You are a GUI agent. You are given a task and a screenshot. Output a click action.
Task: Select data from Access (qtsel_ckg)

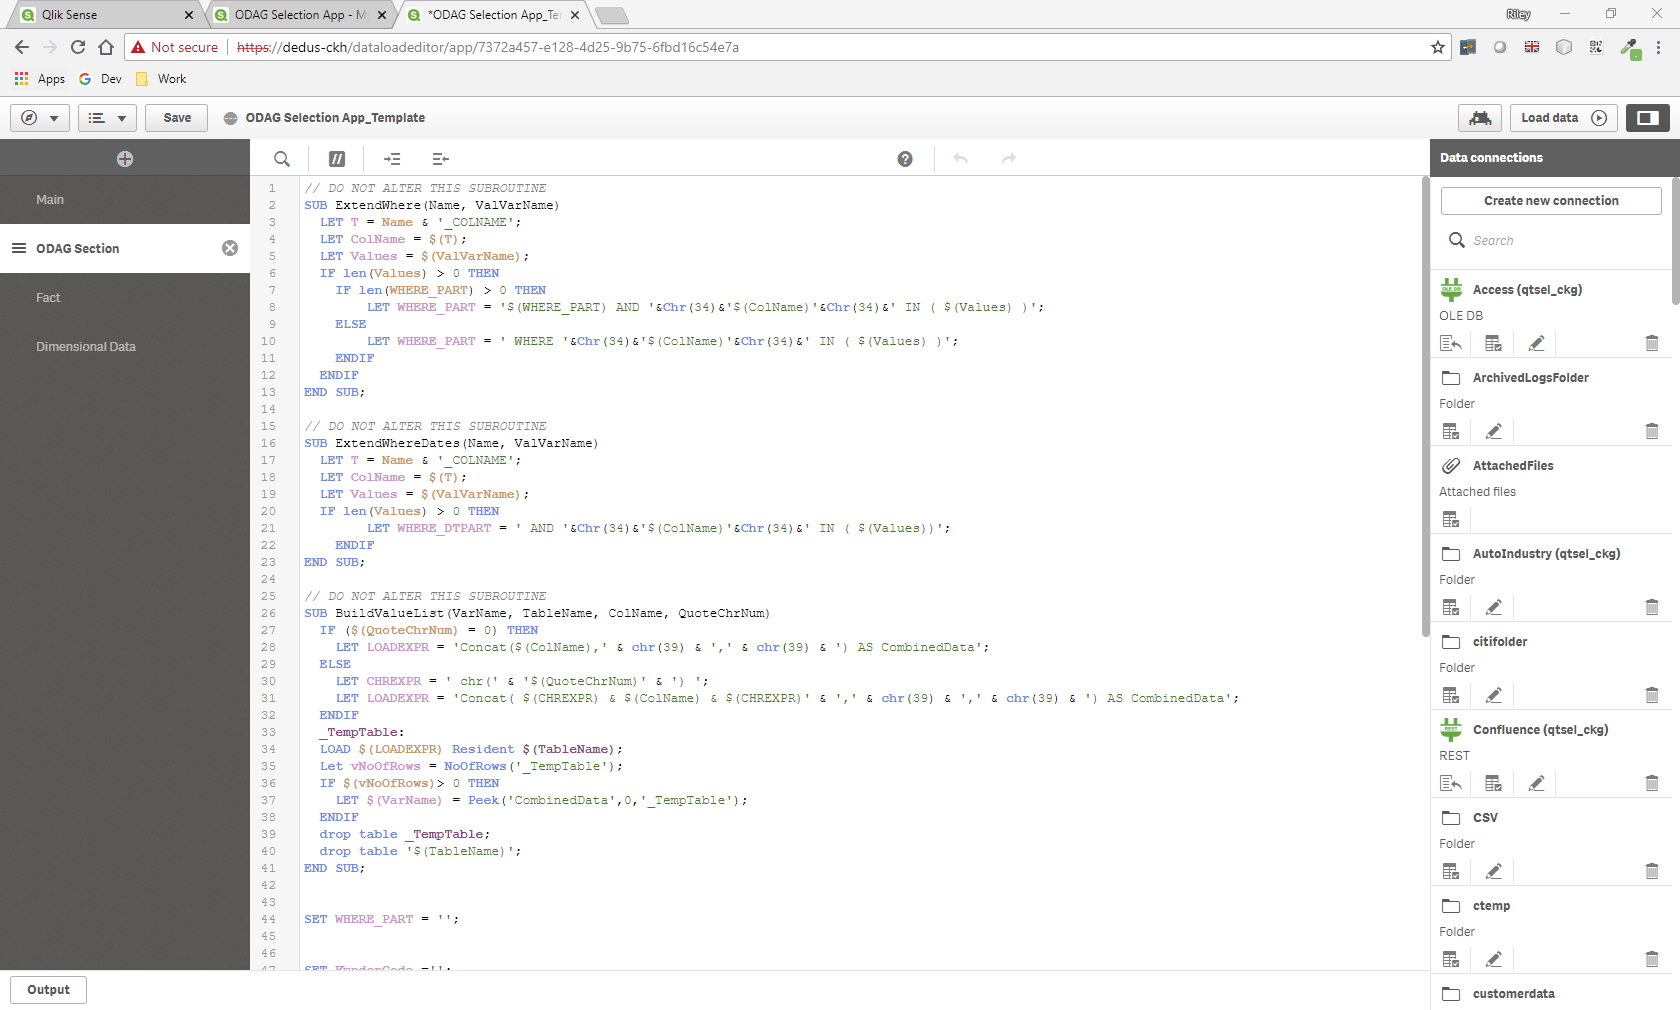(x=1494, y=343)
